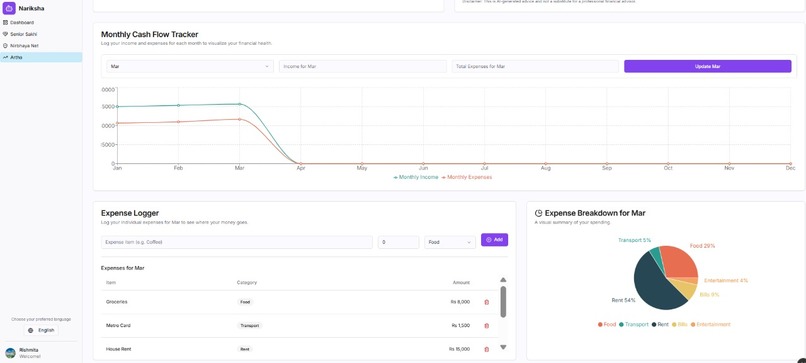The image size is (806, 363).
Task: Click the Nariksha purple logo icon
Action: coord(9,8)
